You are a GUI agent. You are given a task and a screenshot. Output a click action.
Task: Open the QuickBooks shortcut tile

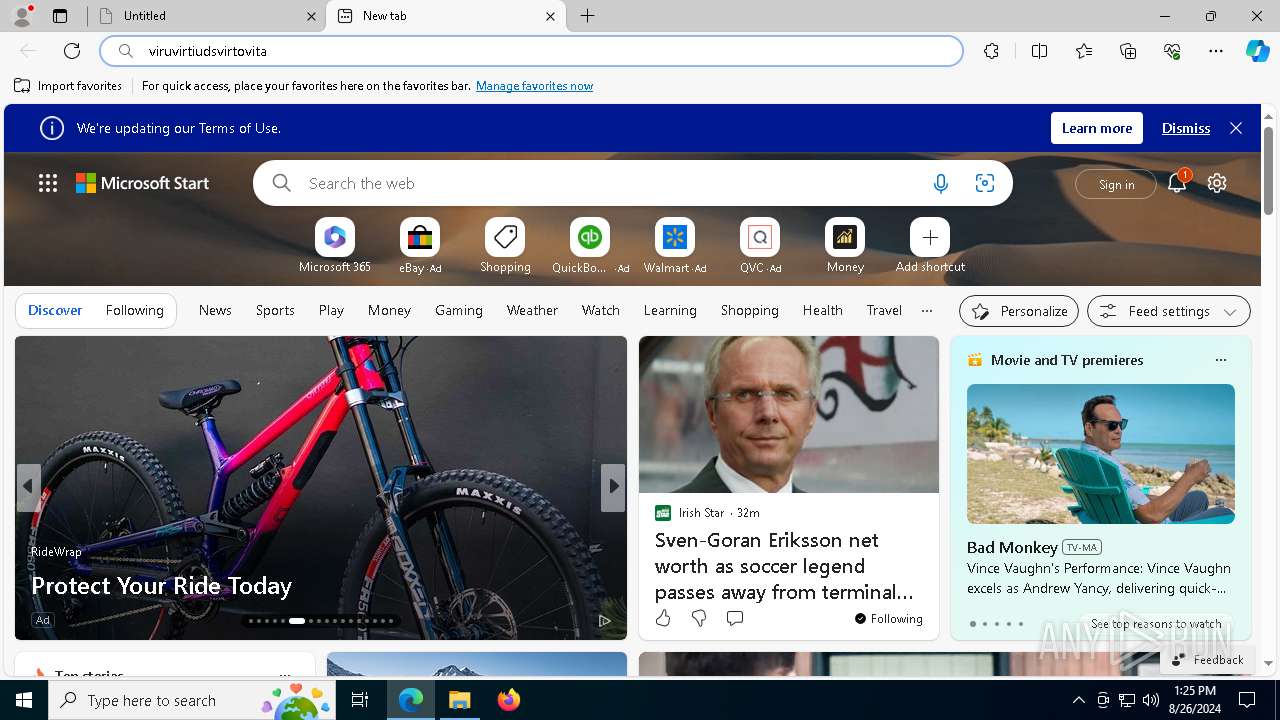(590, 245)
